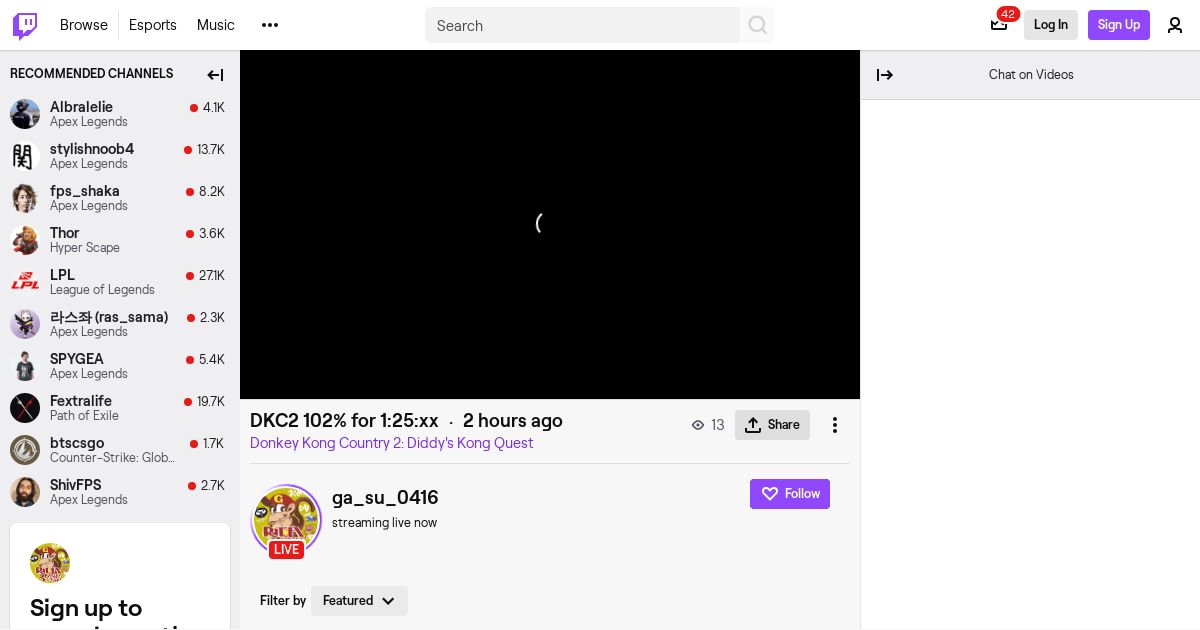Open Albralelie channel name link
This screenshot has height=630, width=1200.
click(x=81, y=107)
